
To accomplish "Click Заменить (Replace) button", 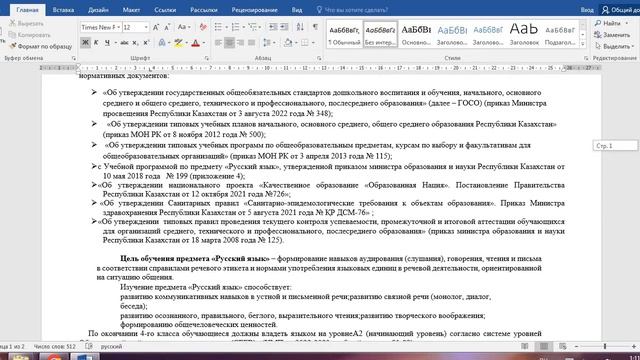I will click(612, 35).
